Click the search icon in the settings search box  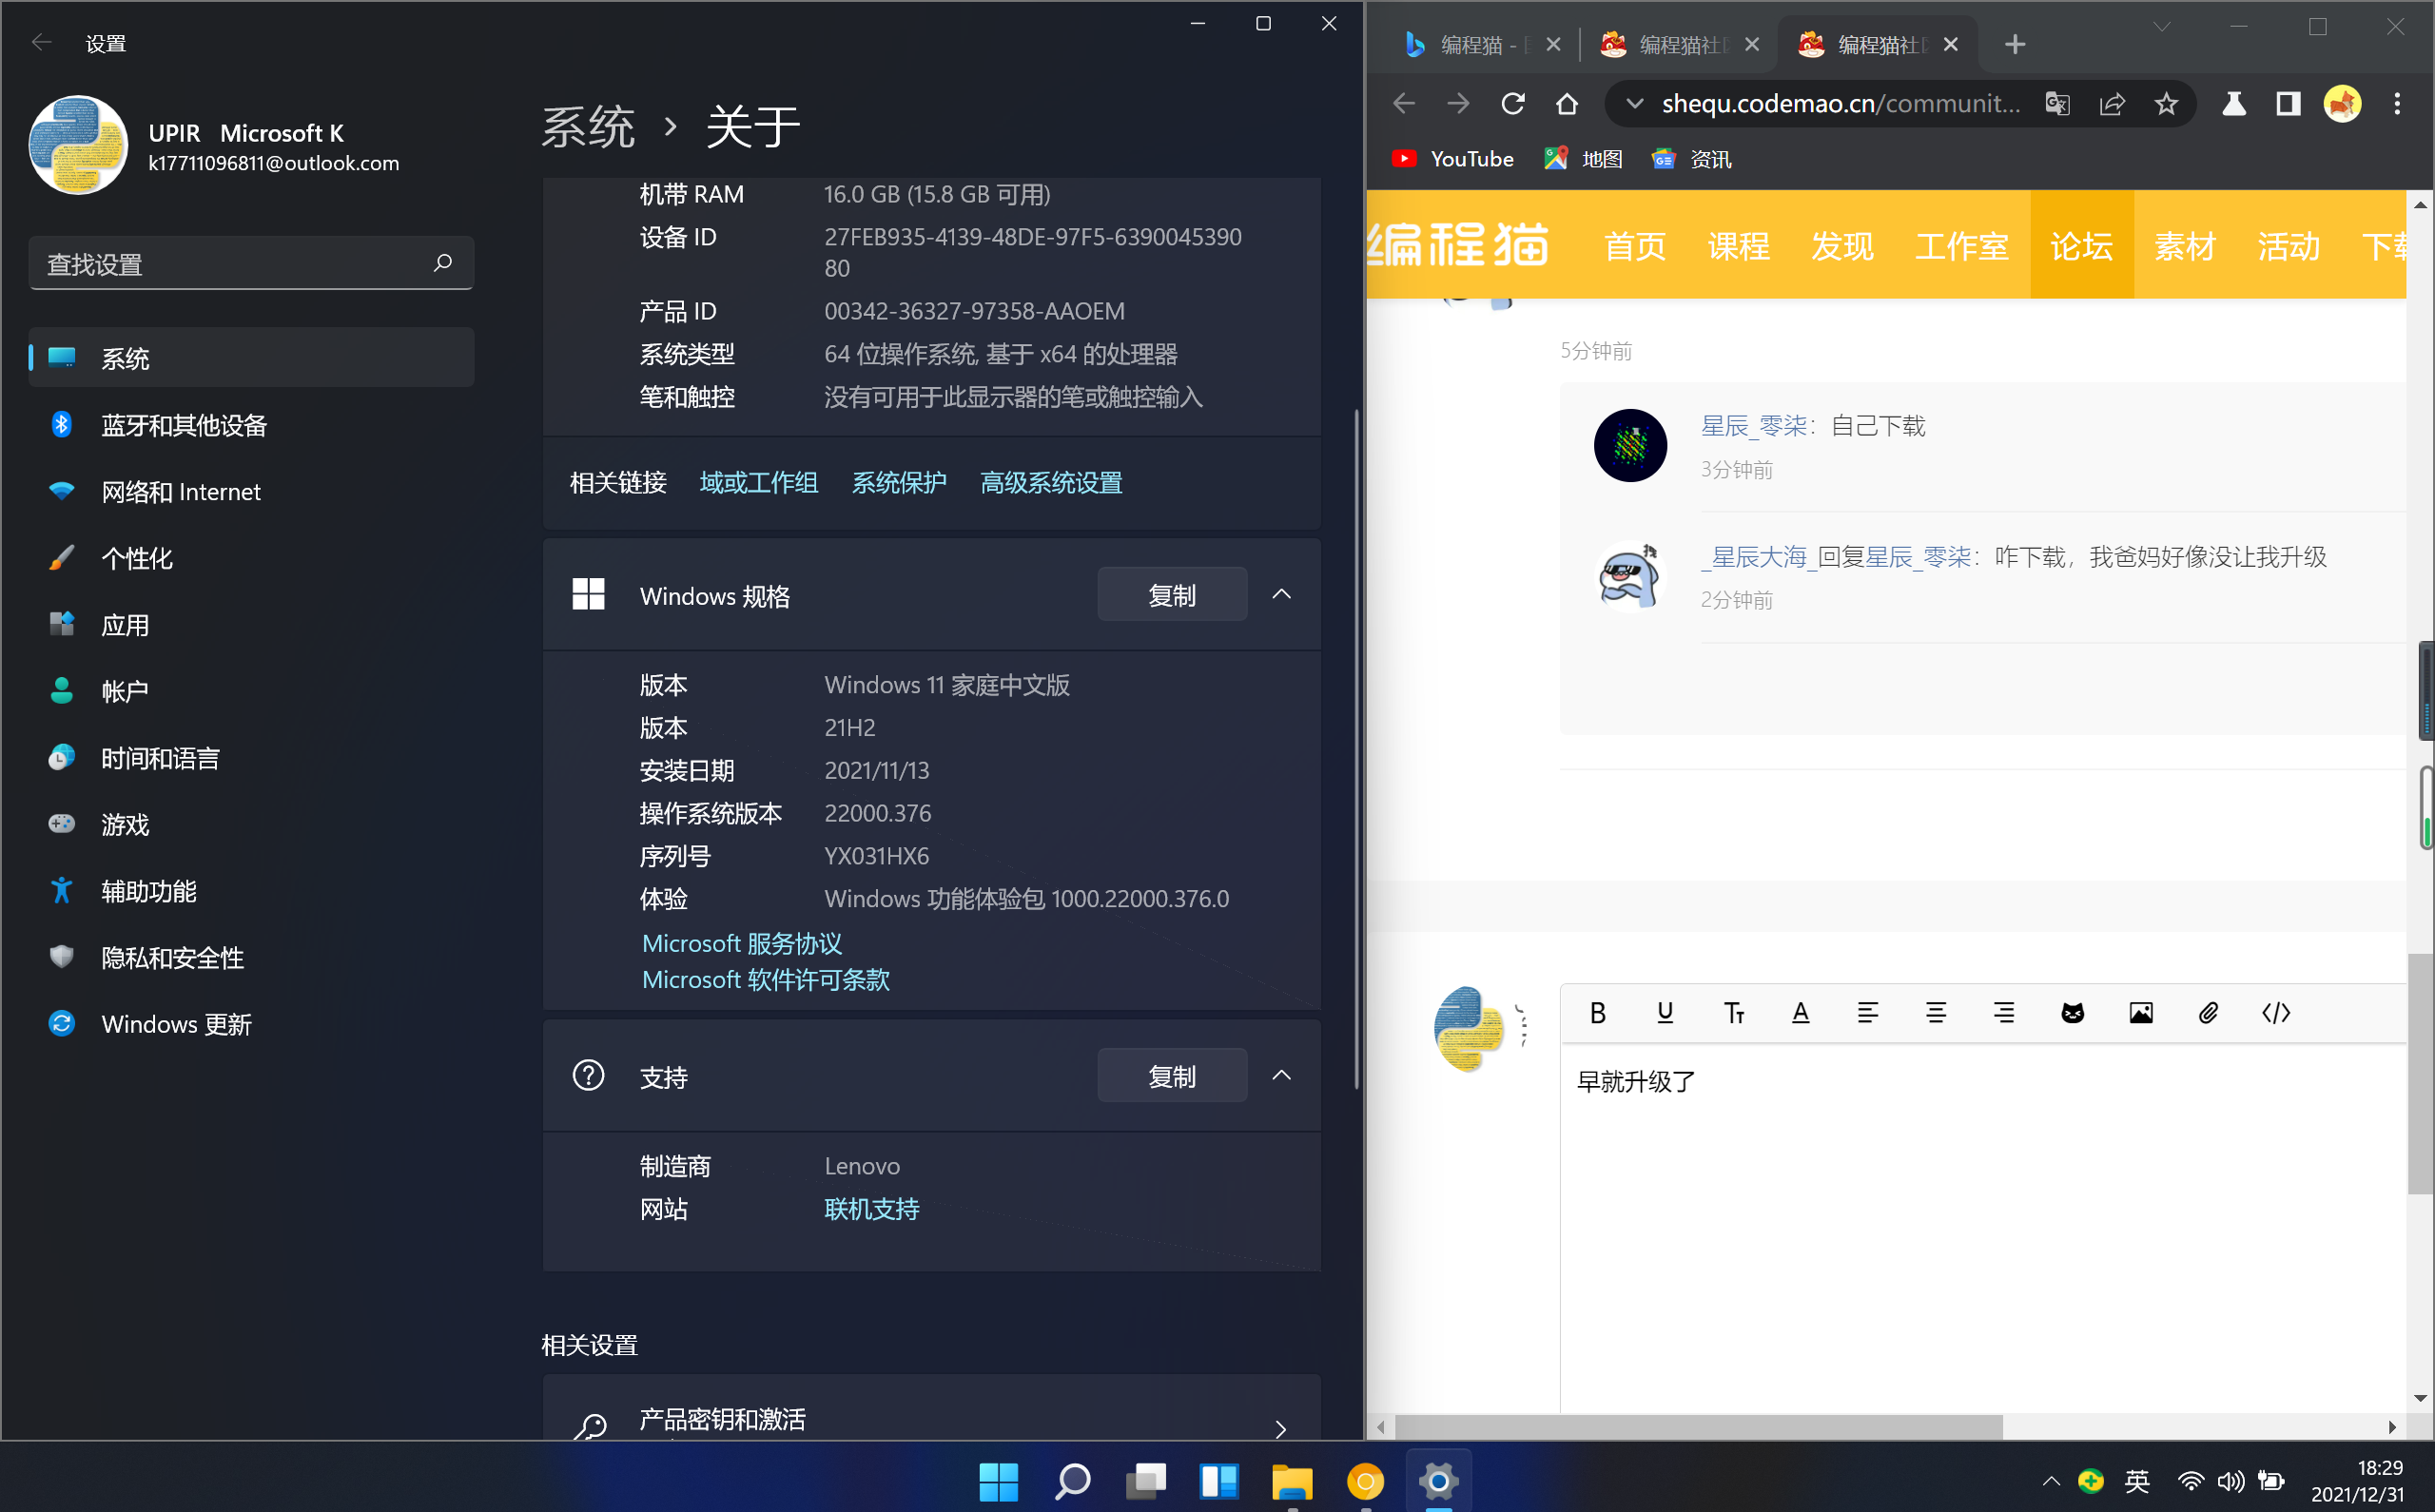[443, 263]
